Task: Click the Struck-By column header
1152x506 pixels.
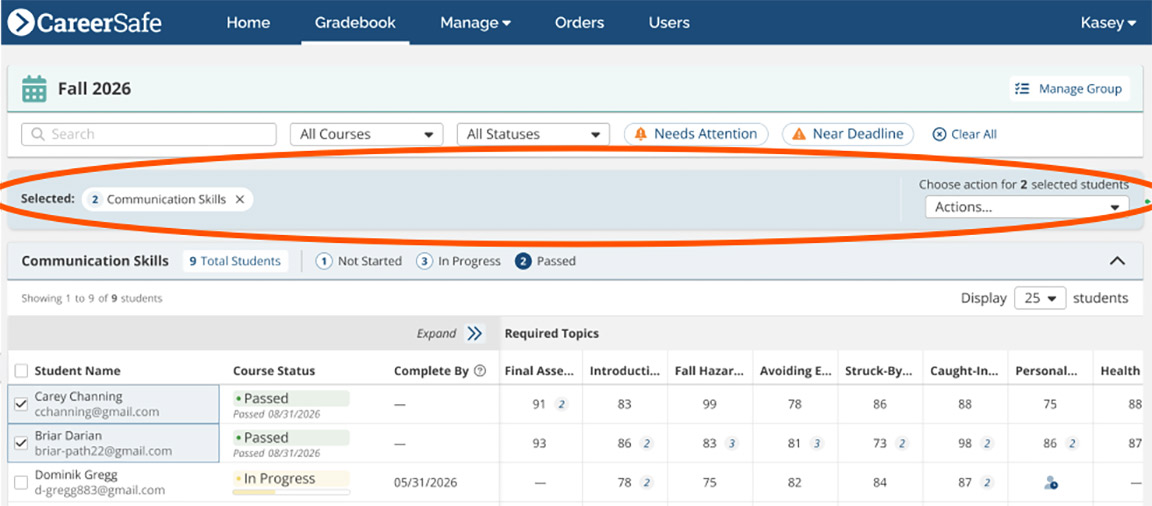Action: click(880, 371)
